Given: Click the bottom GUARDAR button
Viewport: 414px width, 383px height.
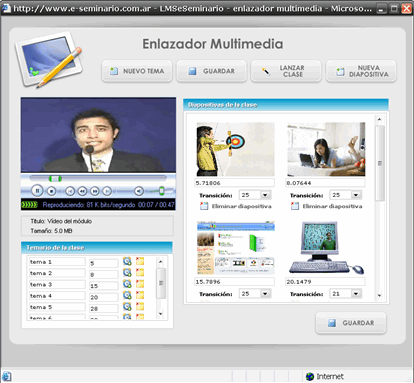Looking at the screenshot, I should 351,323.
